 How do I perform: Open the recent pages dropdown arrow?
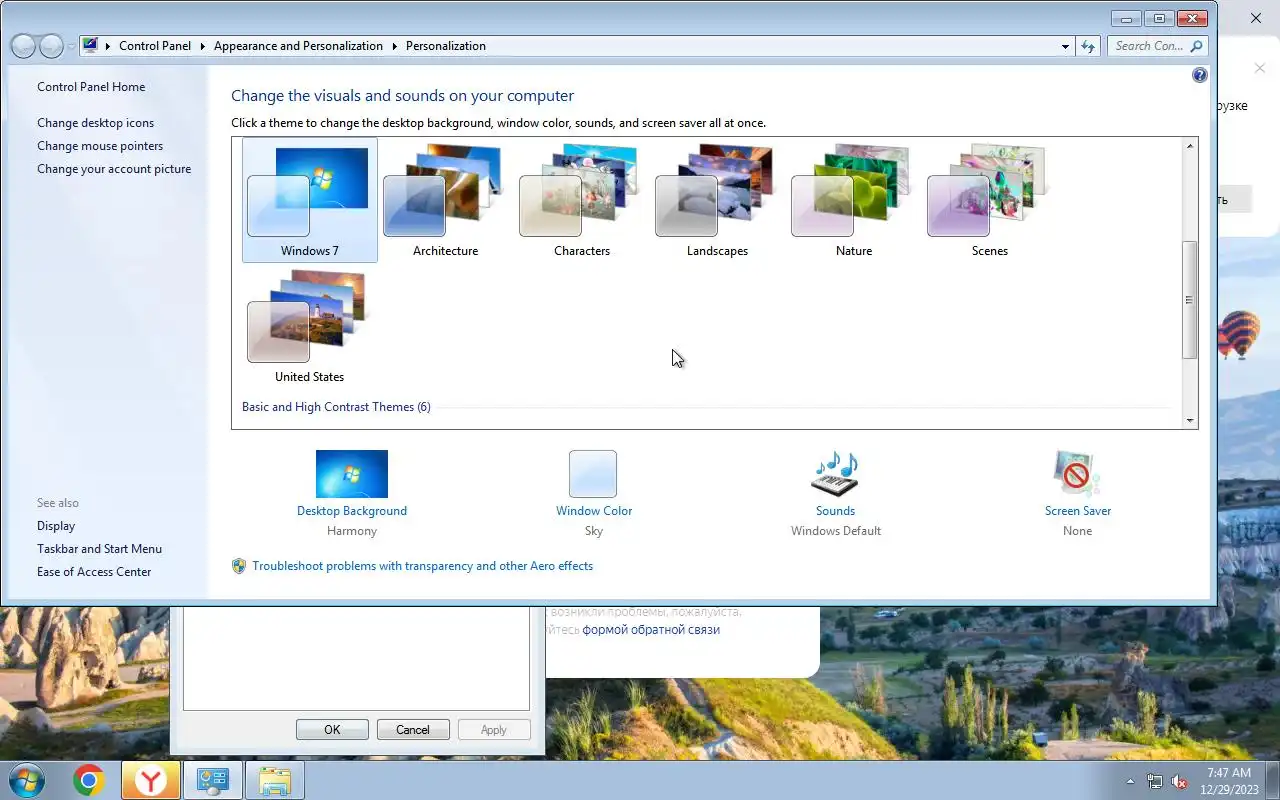(x=71, y=46)
